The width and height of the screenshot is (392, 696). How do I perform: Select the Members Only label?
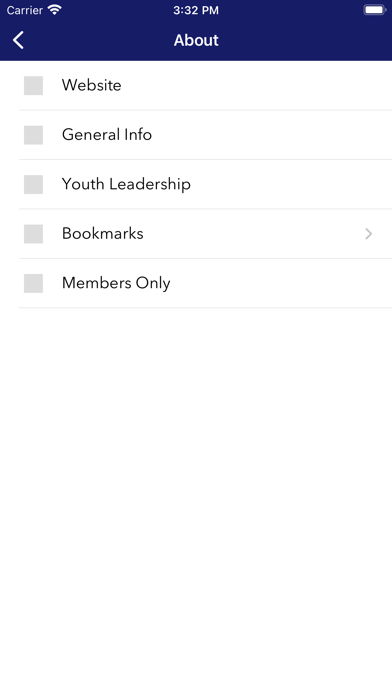pos(116,283)
